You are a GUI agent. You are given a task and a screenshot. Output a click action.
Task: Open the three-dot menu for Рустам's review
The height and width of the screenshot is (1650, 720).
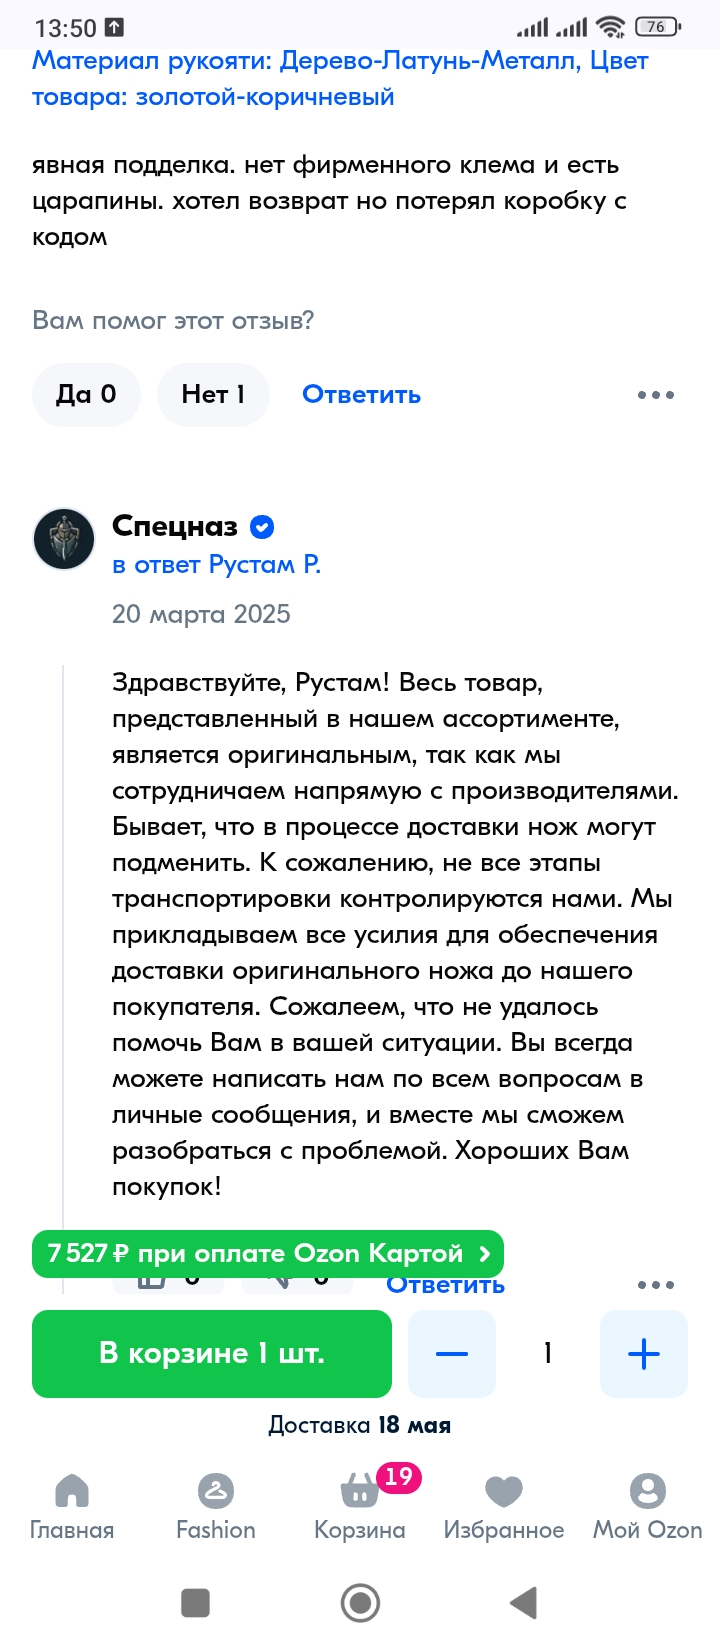pos(656,395)
